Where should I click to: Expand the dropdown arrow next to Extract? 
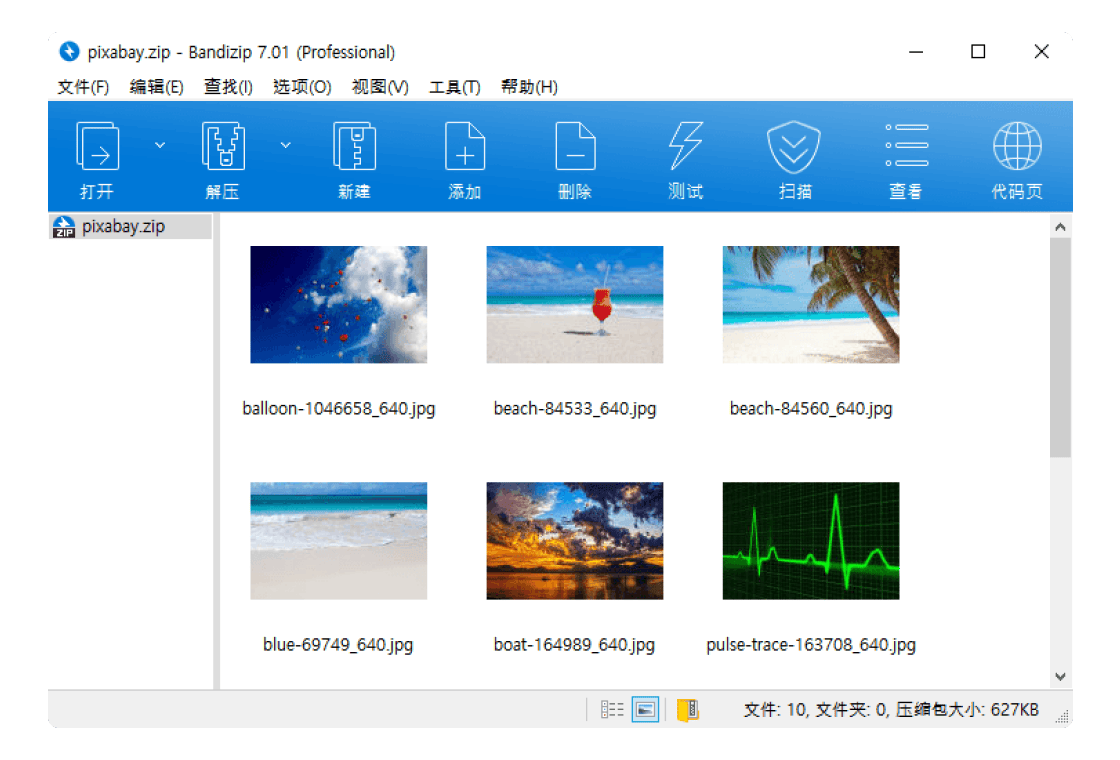tap(286, 145)
